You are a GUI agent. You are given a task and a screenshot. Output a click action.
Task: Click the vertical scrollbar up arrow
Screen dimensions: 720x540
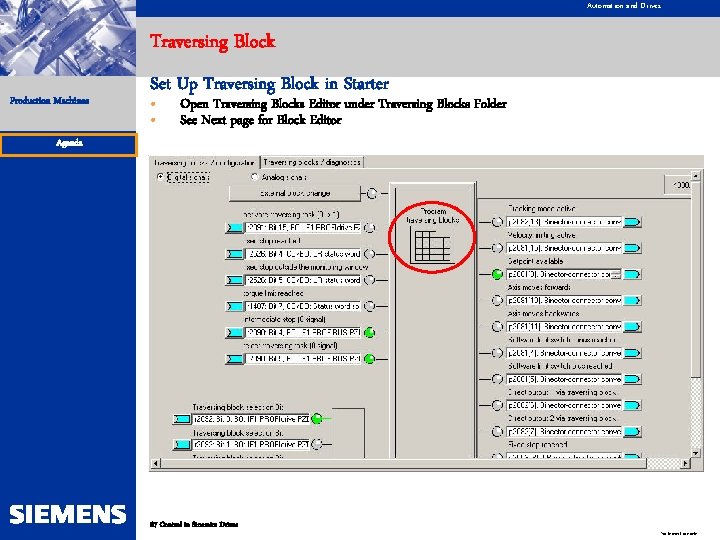696,175
